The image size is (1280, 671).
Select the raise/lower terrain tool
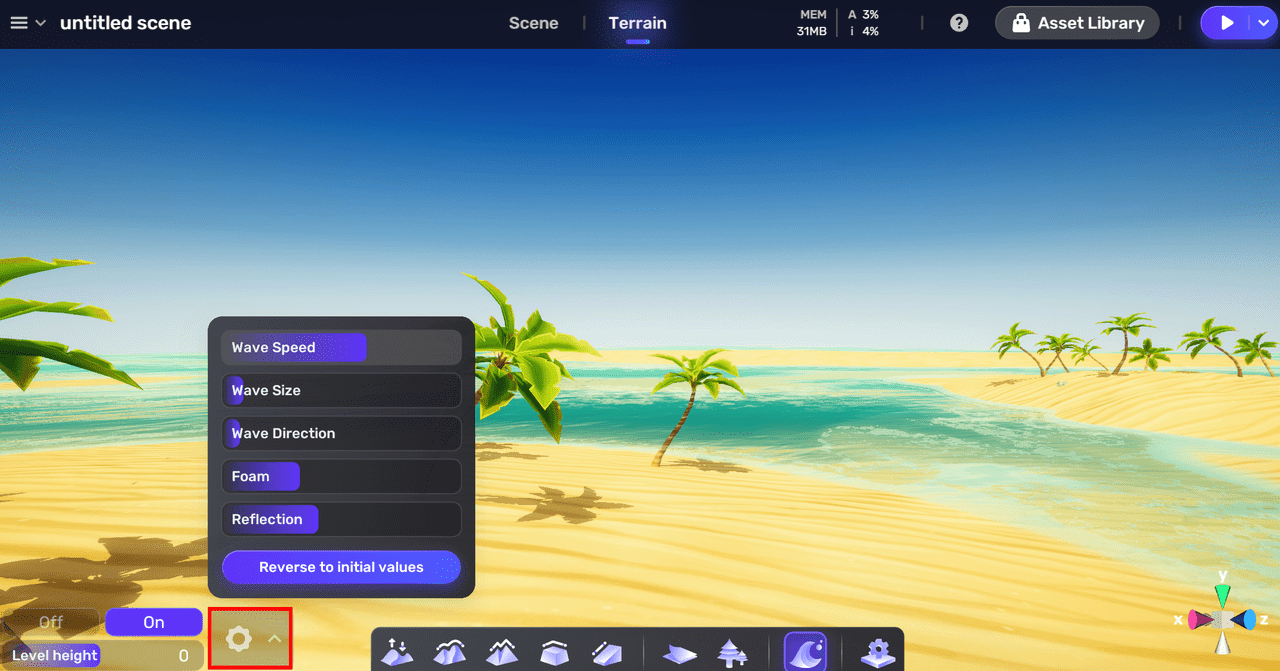click(x=397, y=653)
